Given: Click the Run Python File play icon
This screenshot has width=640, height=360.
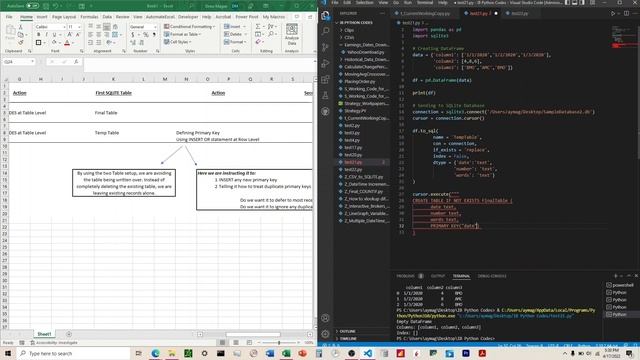Looking at the screenshot, I should [613, 13].
